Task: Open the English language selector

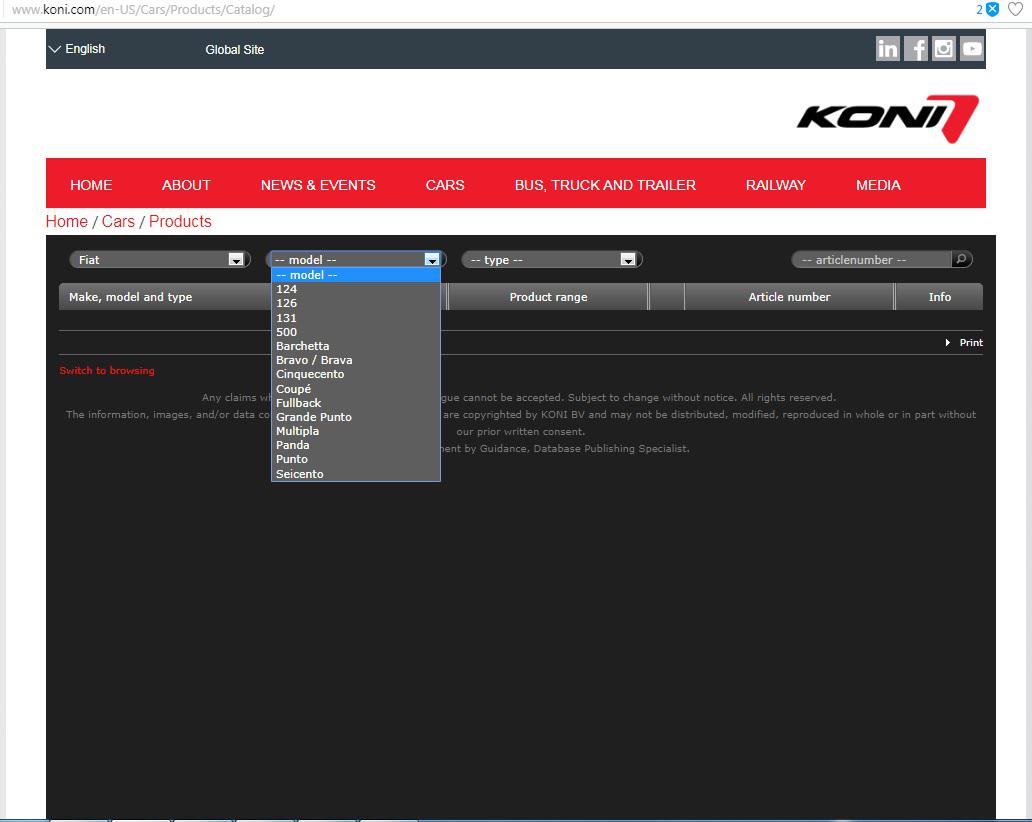Action: click(77, 49)
